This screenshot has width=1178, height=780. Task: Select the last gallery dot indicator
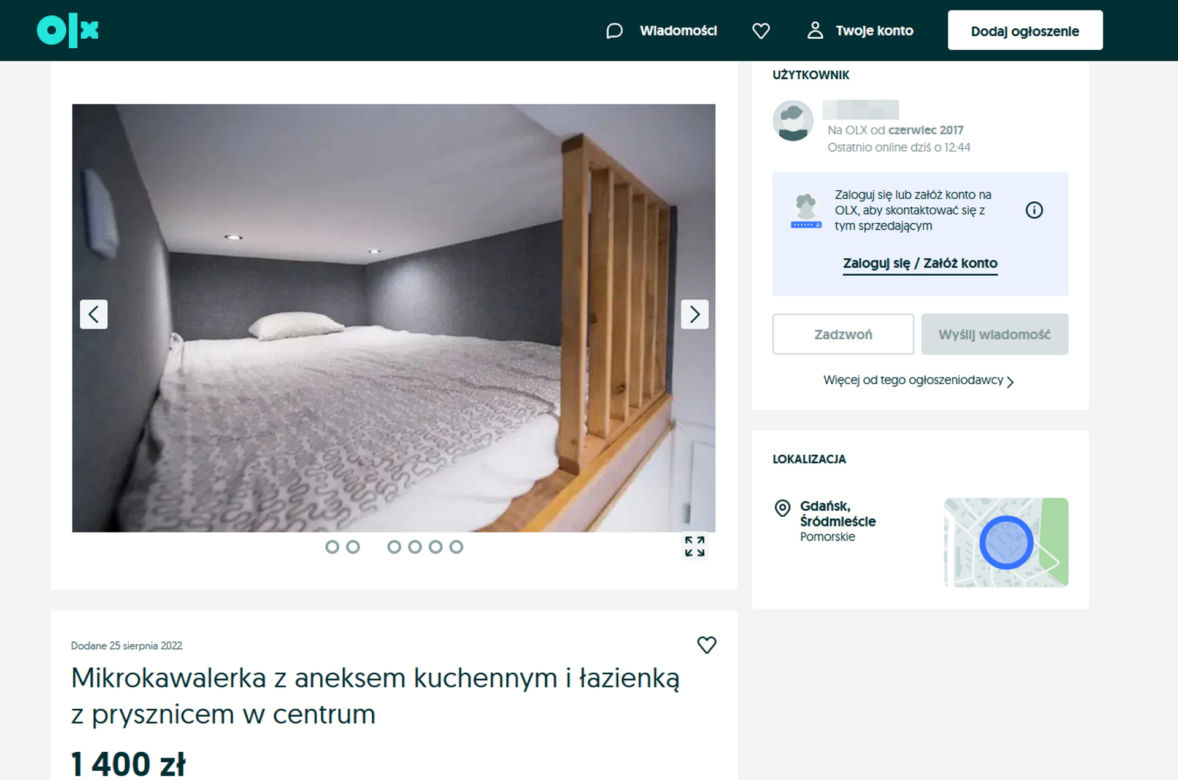[456, 547]
